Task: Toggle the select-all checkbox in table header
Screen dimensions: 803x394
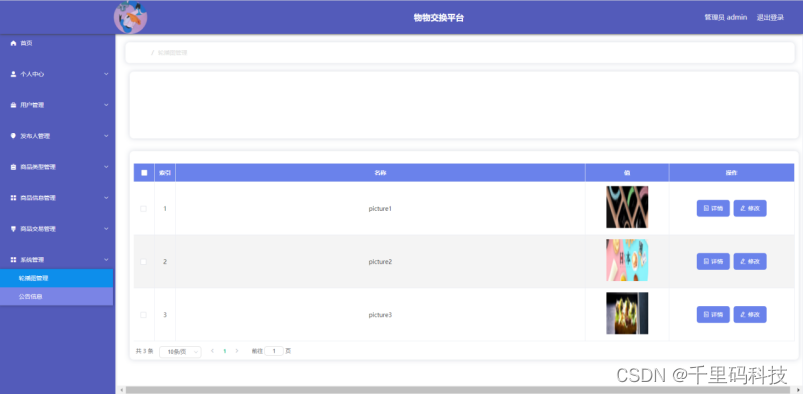Action: pyautogui.click(x=144, y=173)
